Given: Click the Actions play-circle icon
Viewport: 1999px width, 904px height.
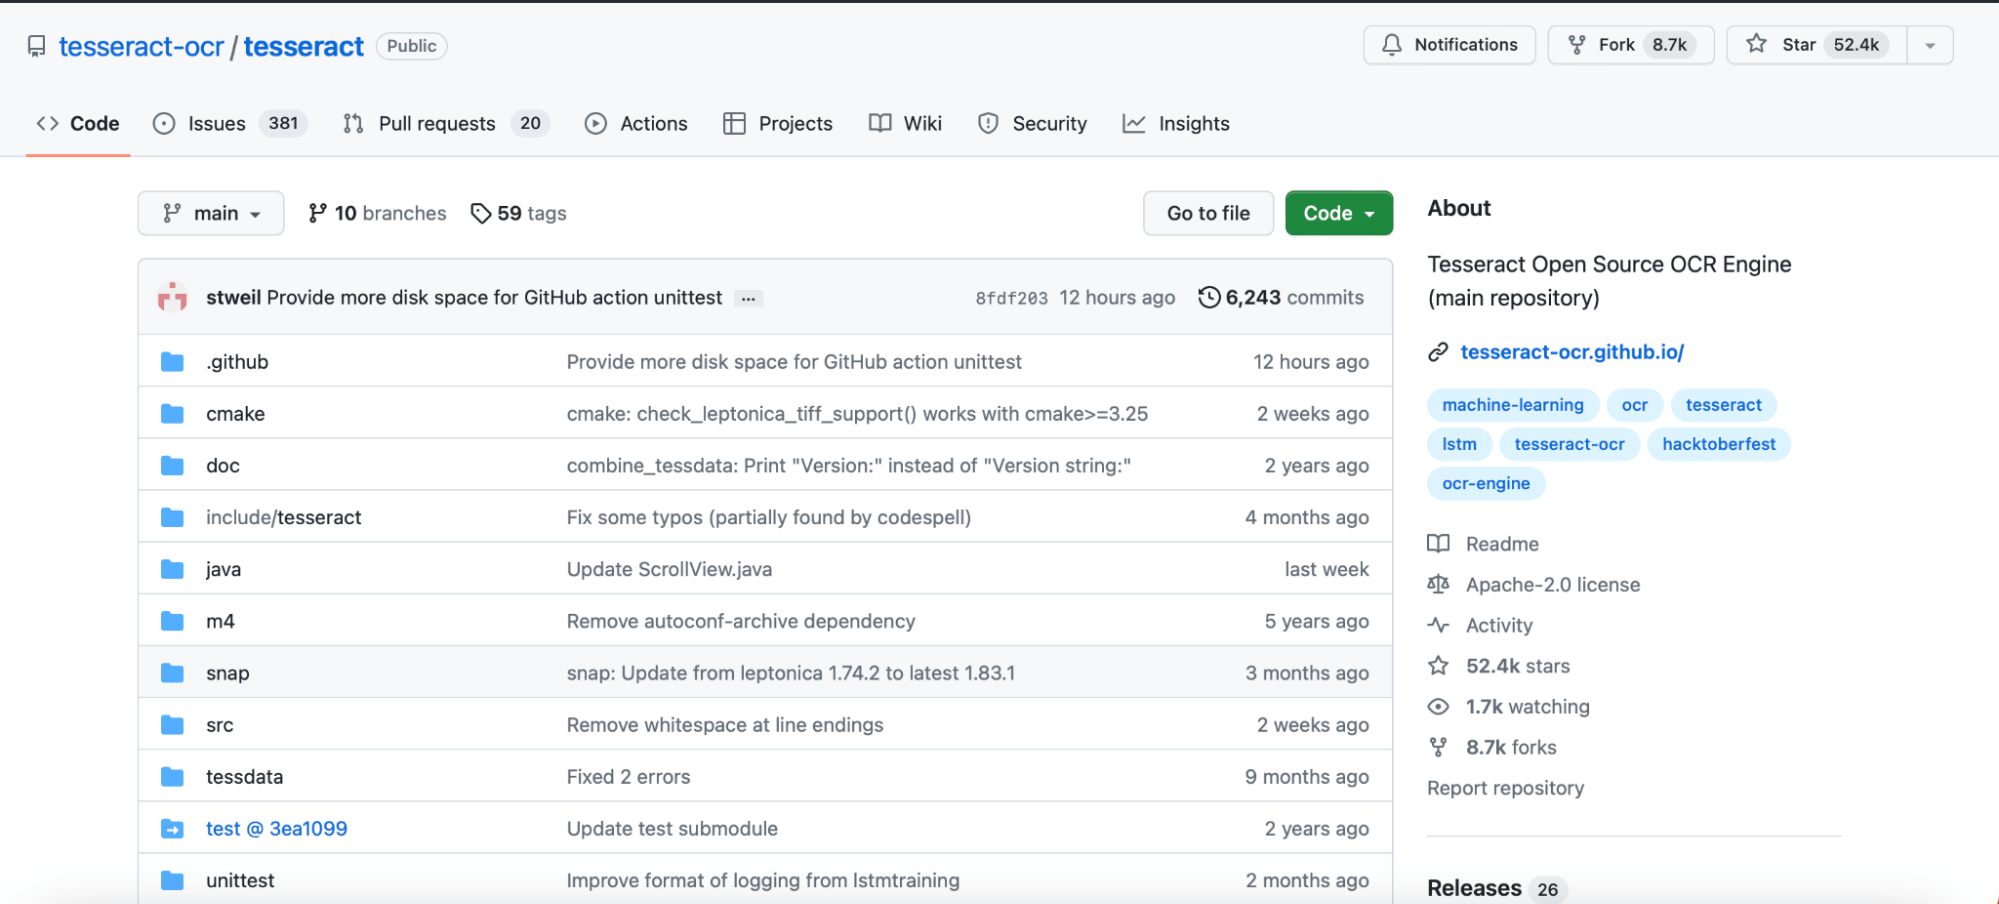Looking at the screenshot, I should pos(596,123).
